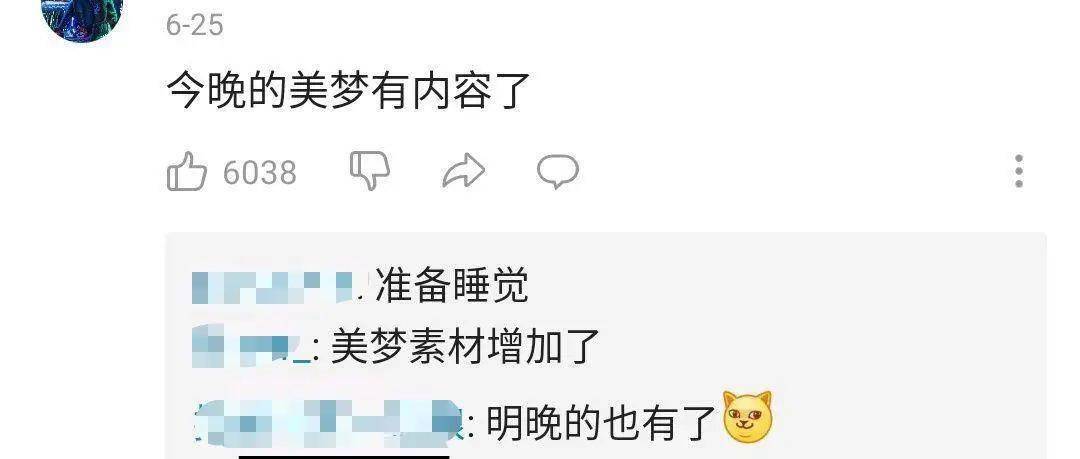The width and height of the screenshot is (1080, 459).
Task: Share the comment using the arrow icon
Action: pos(464,171)
